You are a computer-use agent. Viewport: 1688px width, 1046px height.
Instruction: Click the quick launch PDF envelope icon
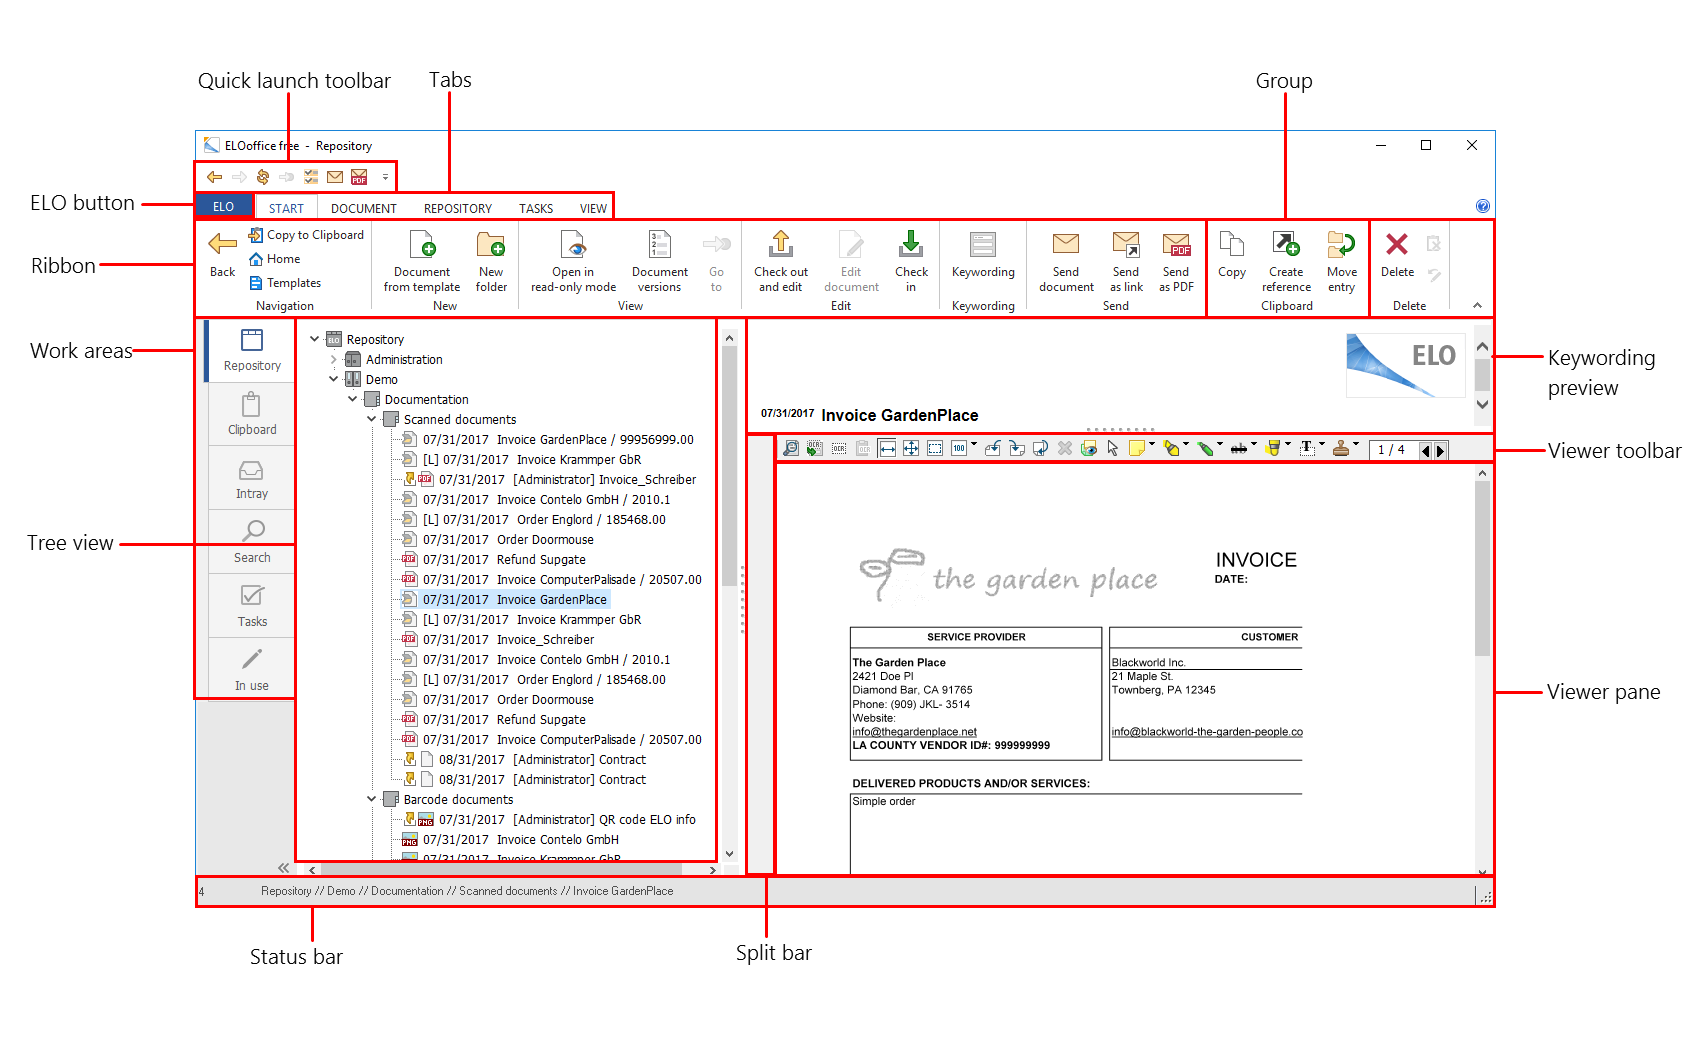pyautogui.click(x=359, y=177)
